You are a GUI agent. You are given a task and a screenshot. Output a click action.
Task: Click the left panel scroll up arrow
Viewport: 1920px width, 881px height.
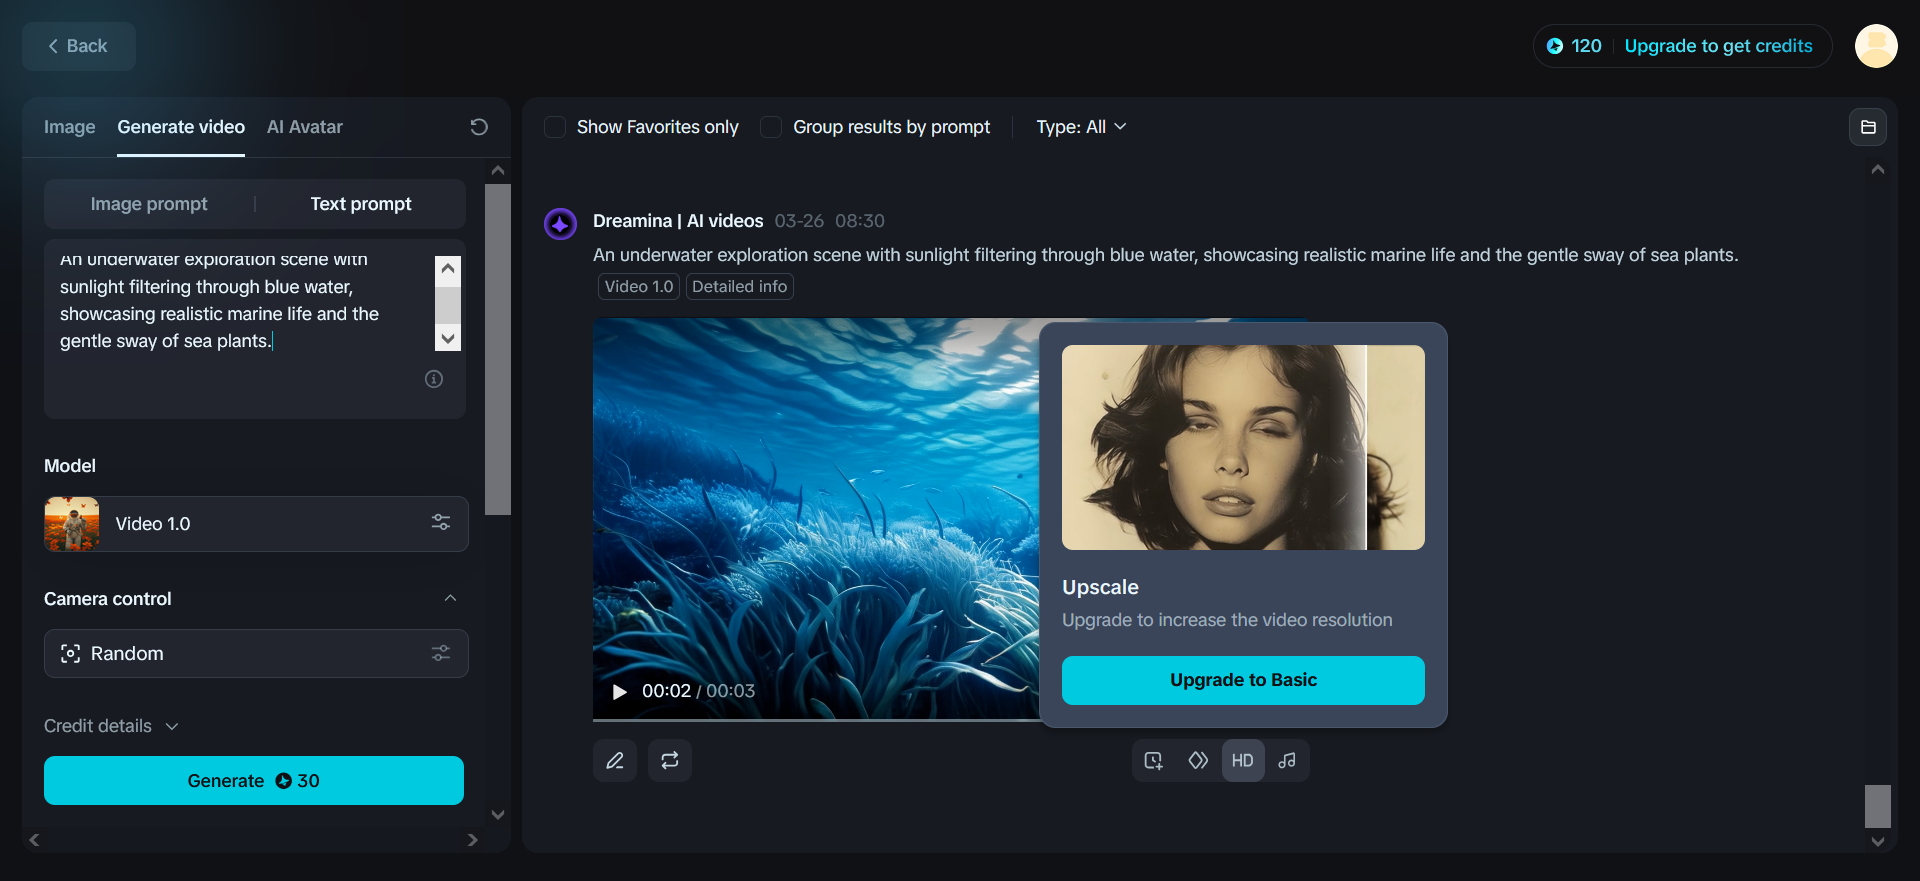click(x=498, y=171)
